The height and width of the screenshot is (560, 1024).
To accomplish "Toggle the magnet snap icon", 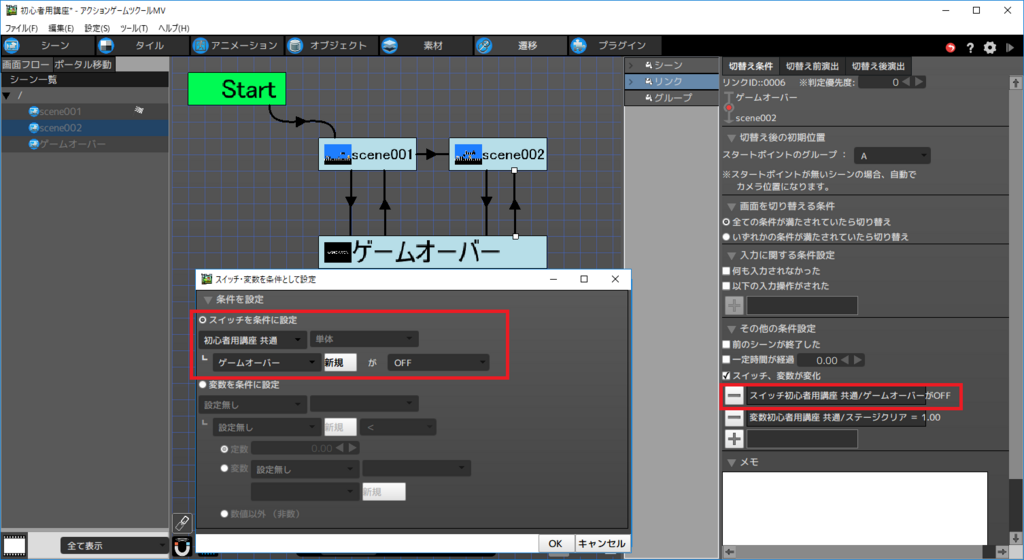I will pyautogui.click(x=182, y=546).
